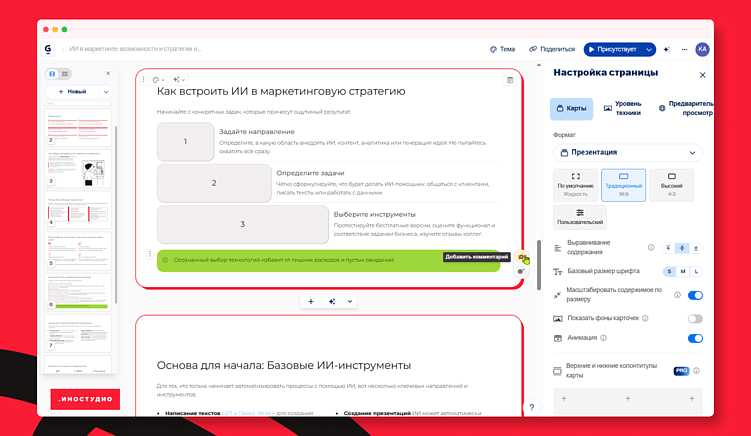Click the PRO badge for headers/footers

pos(681,371)
